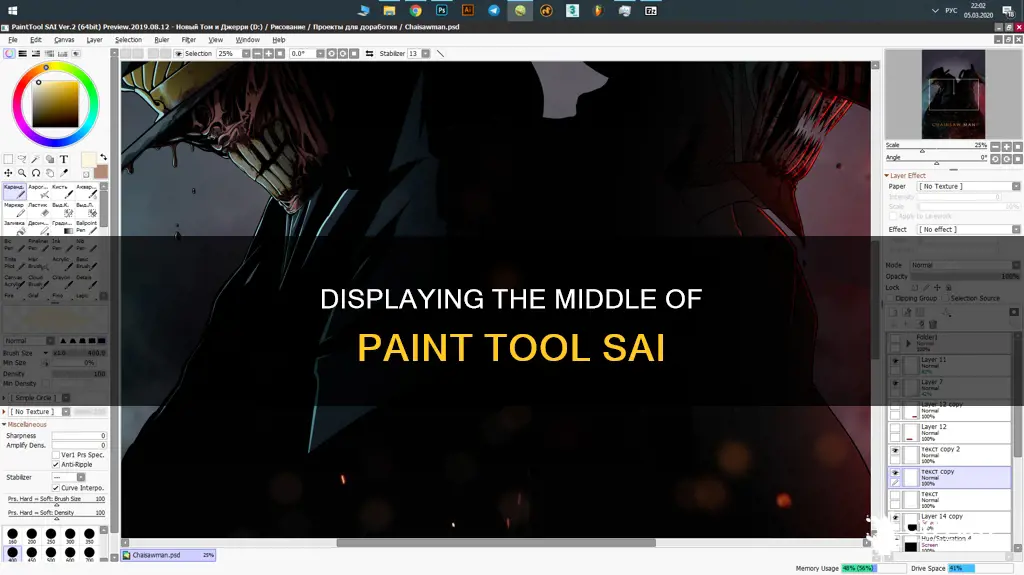Open the Canvas menu
This screenshot has height=575, width=1024.
pos(64,40)
